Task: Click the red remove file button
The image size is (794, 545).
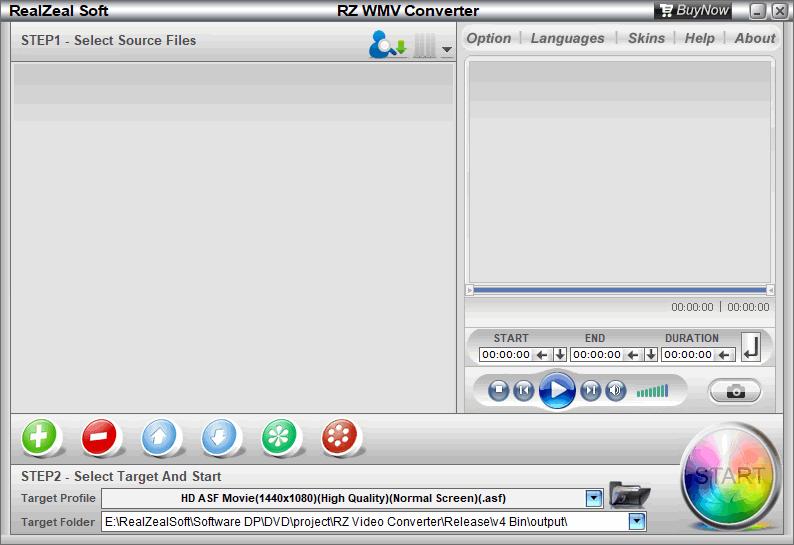Action: [99, 436]
